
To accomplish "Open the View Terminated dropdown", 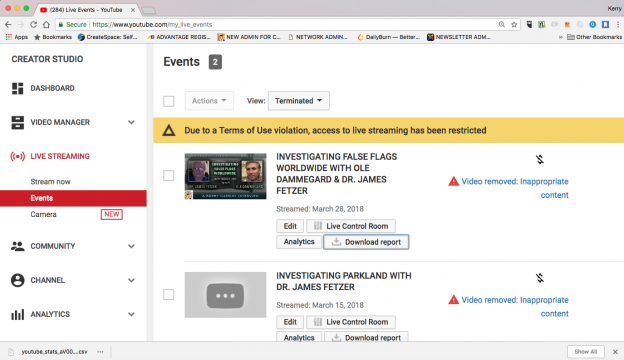I will point(298,101).
